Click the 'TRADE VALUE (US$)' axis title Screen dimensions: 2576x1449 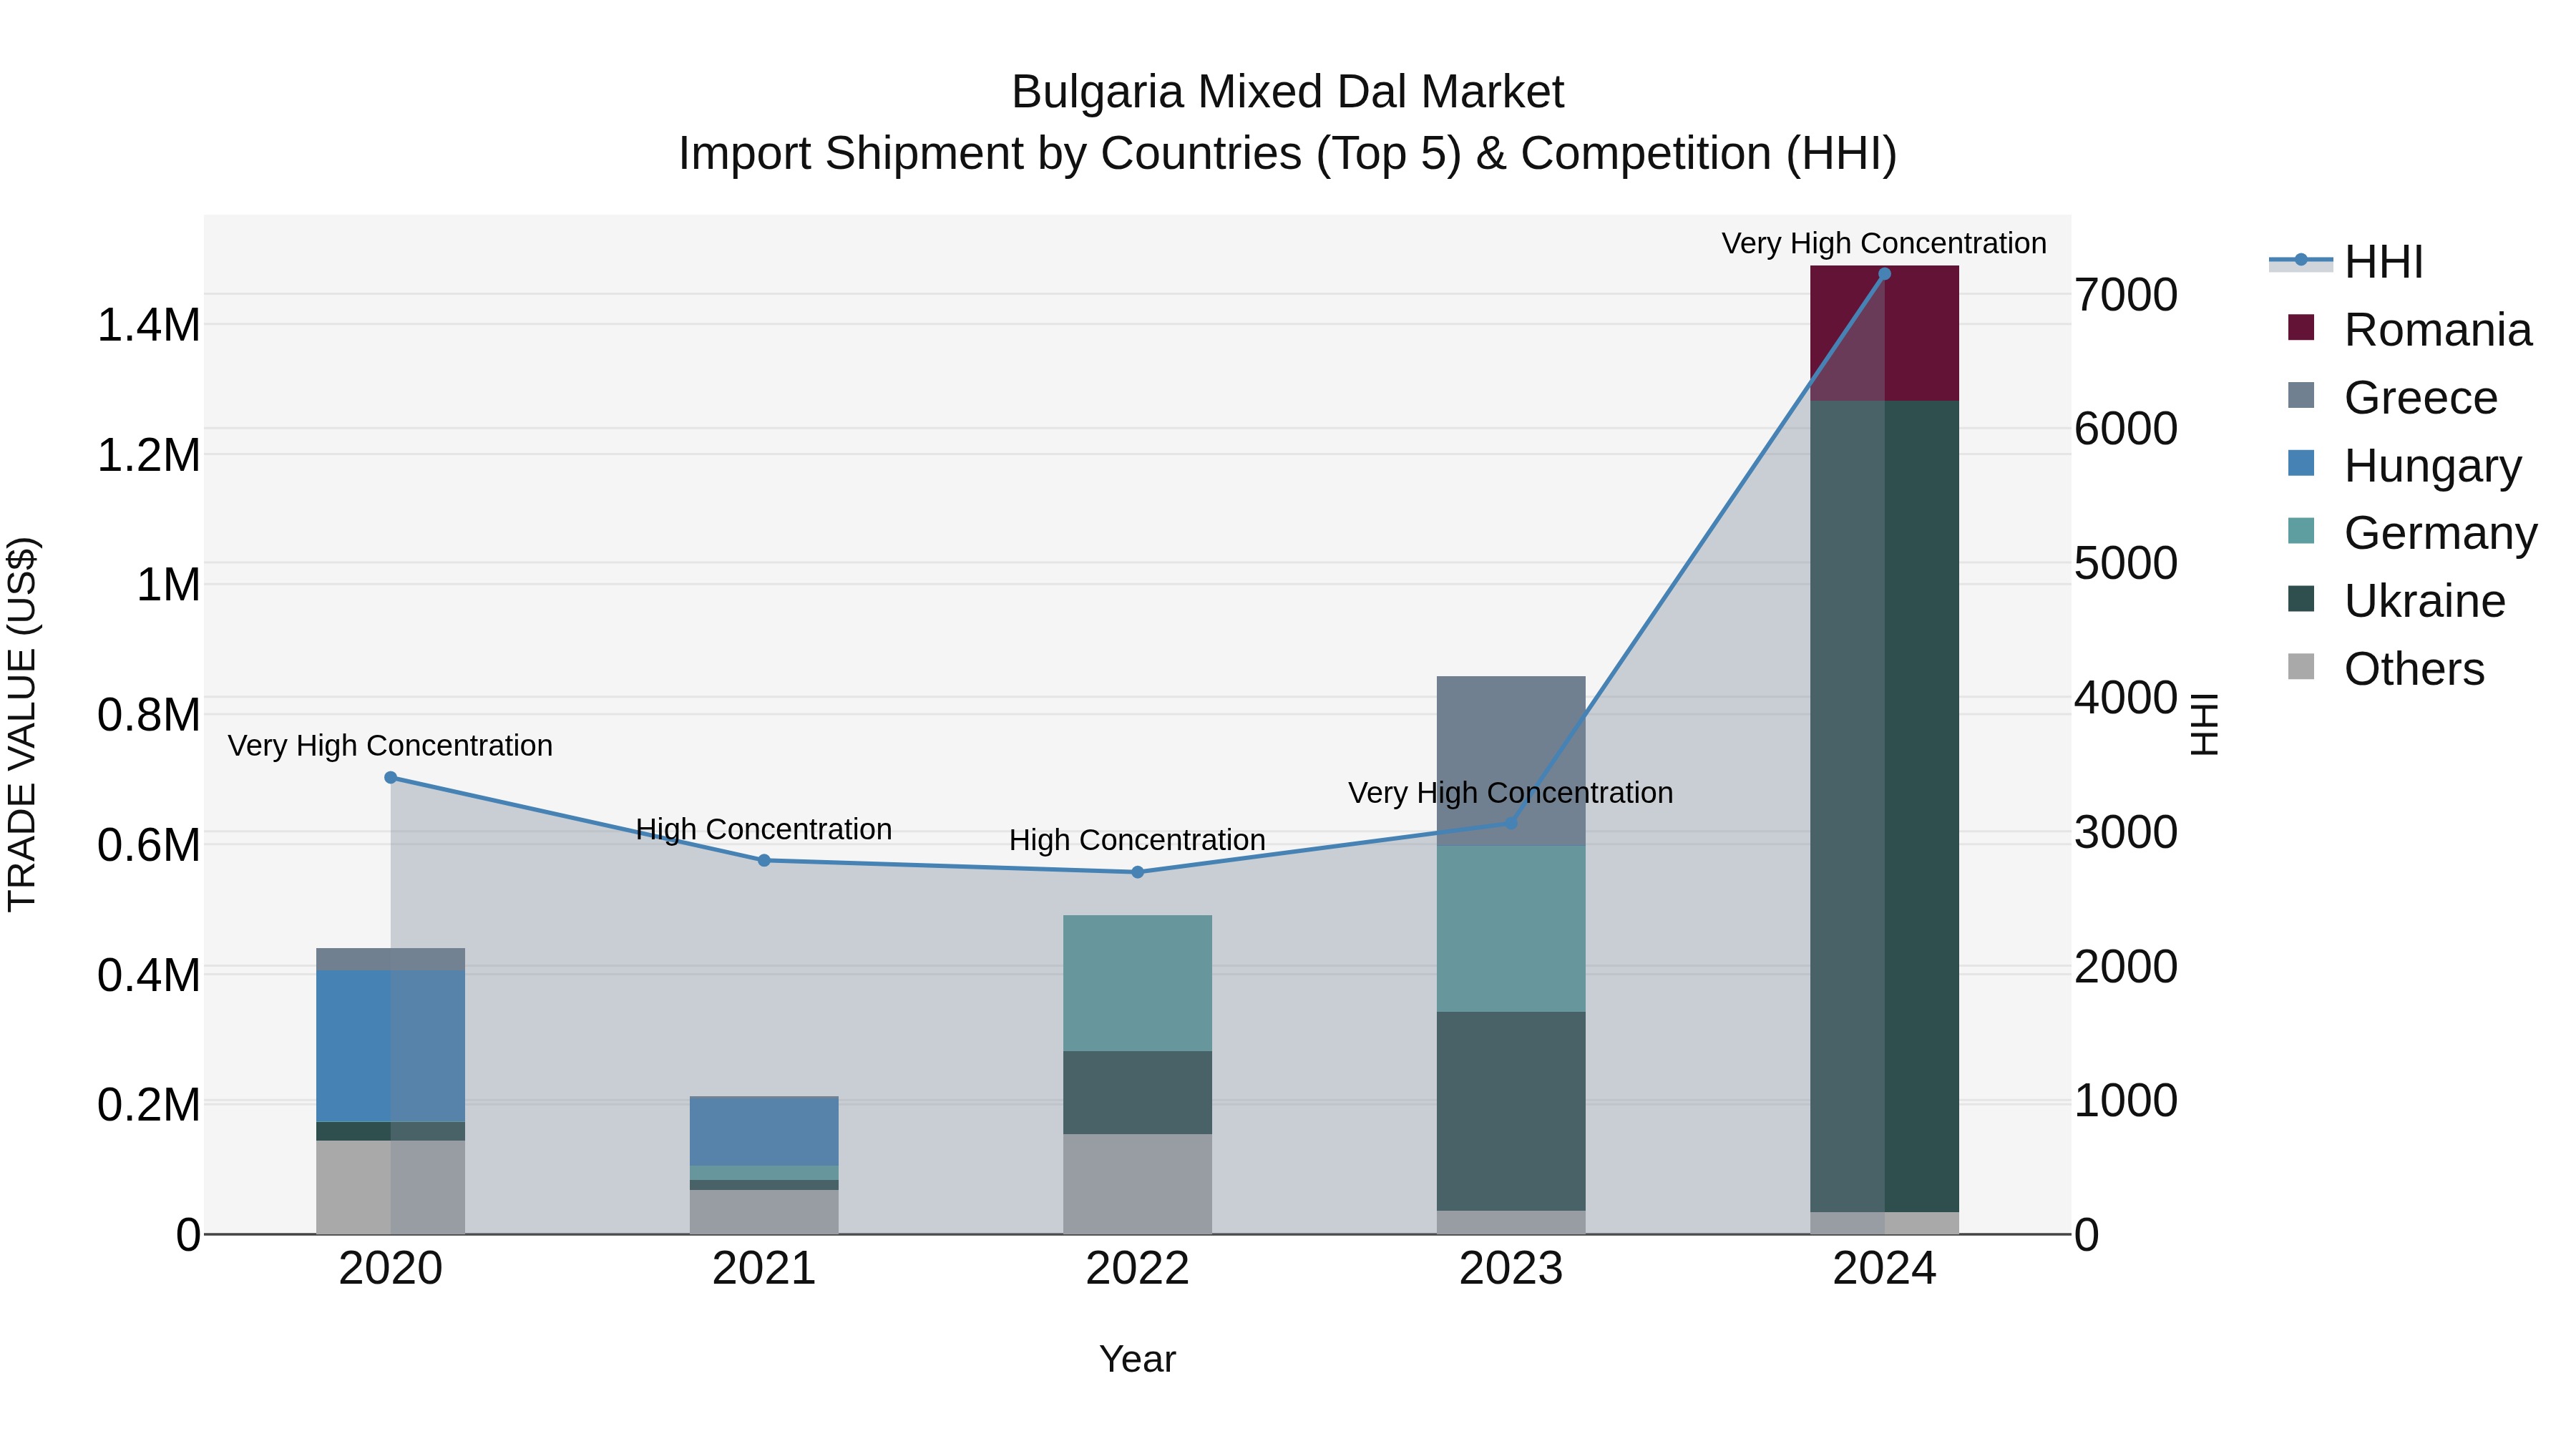(22, 724)
